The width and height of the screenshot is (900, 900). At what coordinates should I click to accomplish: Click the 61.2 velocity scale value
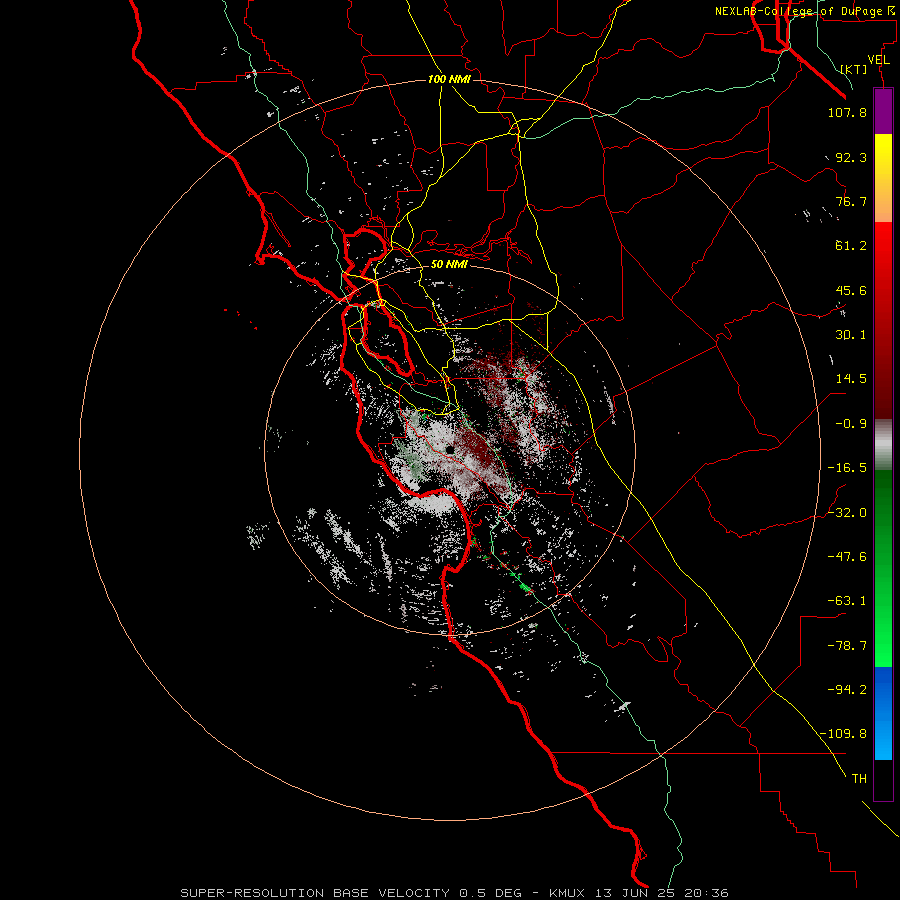point(851,246)
